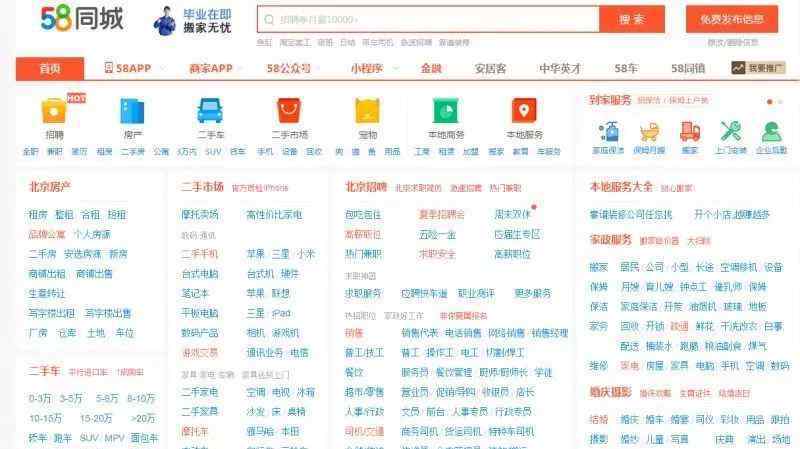This screenshot has width=800, height=449.
Task: Expand the 小程序 dropdown
Action: [x=395, y=68]
